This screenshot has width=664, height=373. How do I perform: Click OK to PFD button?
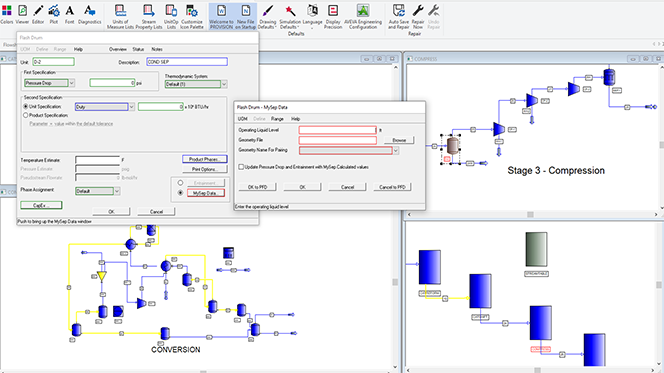click(257, 187)
